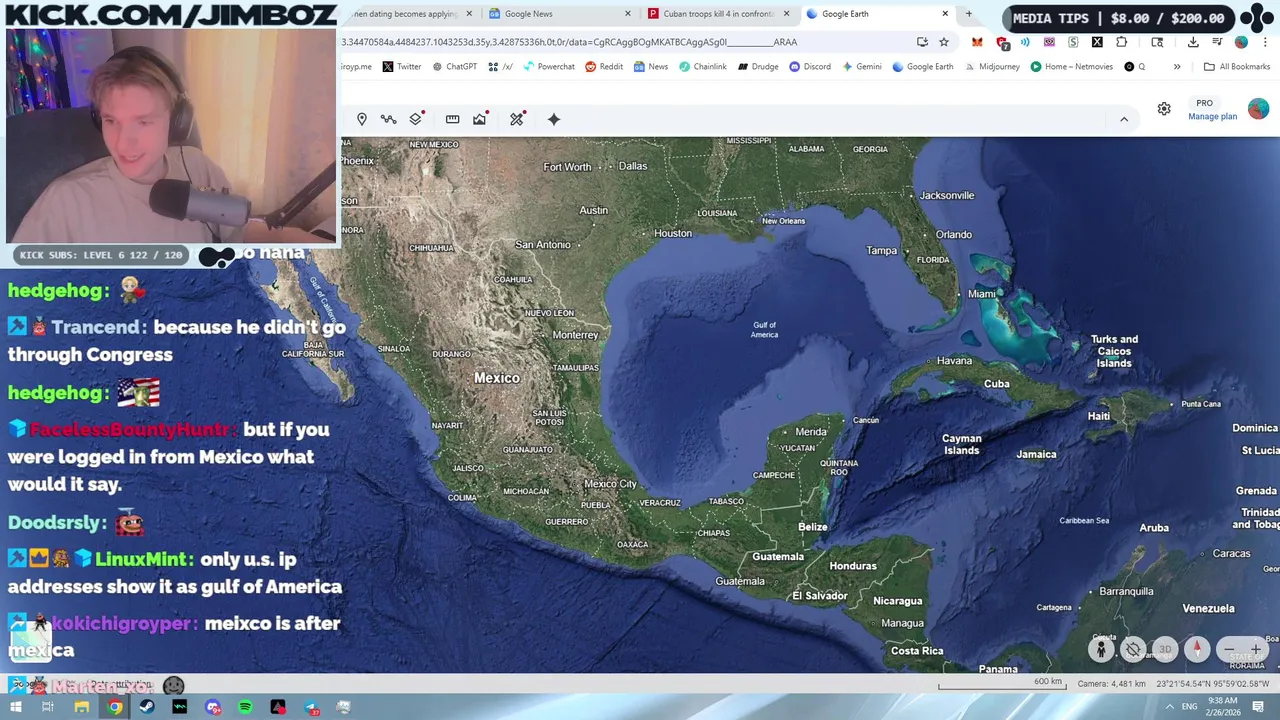The image size is (1280, 720).
Task: Open the All Bookmarks folder
Action: (1237, 67)
